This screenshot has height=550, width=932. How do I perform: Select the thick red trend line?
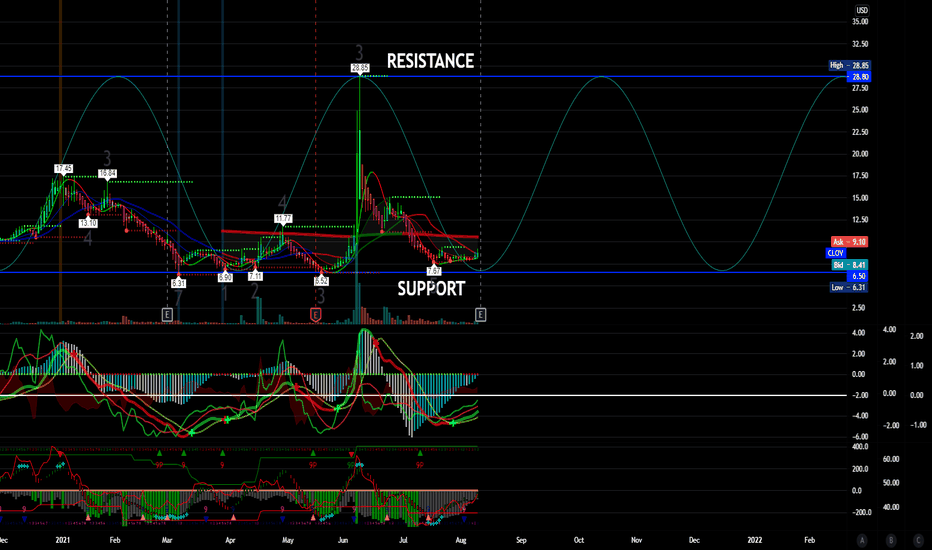350,234
